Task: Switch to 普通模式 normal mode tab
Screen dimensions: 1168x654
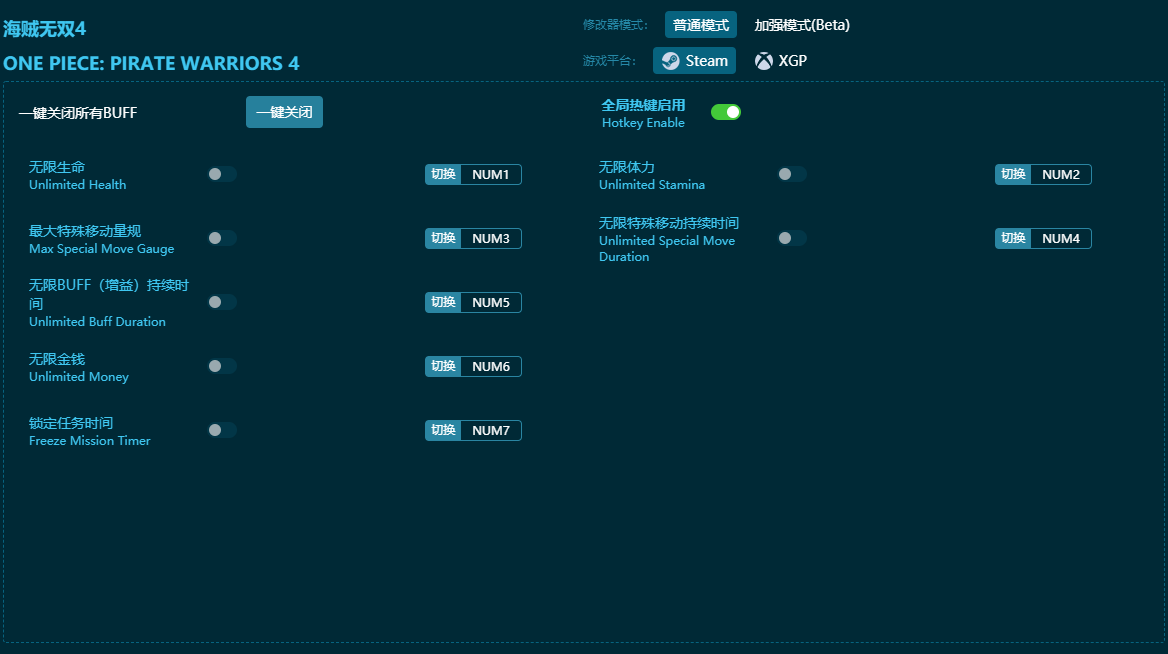Action: 700,25
